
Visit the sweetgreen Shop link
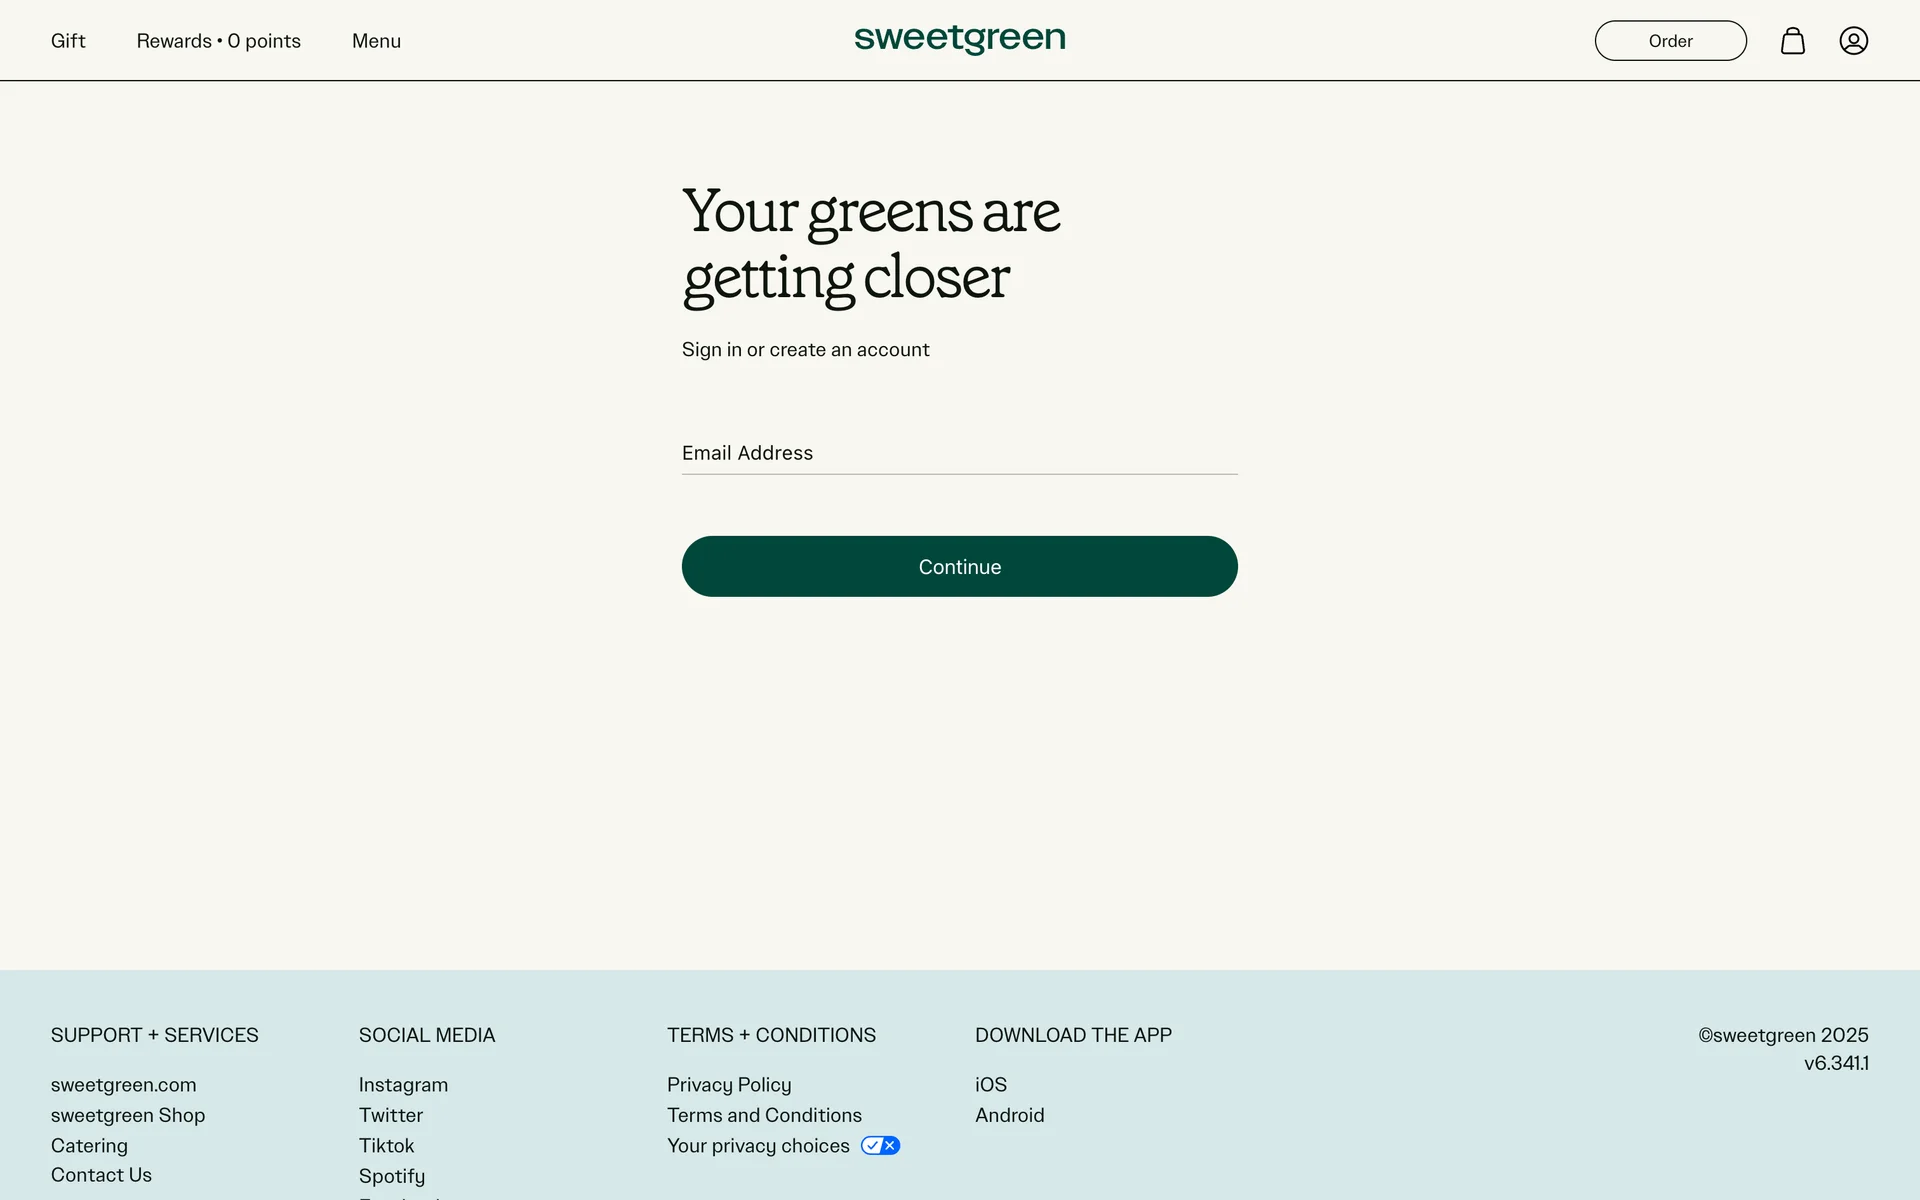pos(128,1115)
